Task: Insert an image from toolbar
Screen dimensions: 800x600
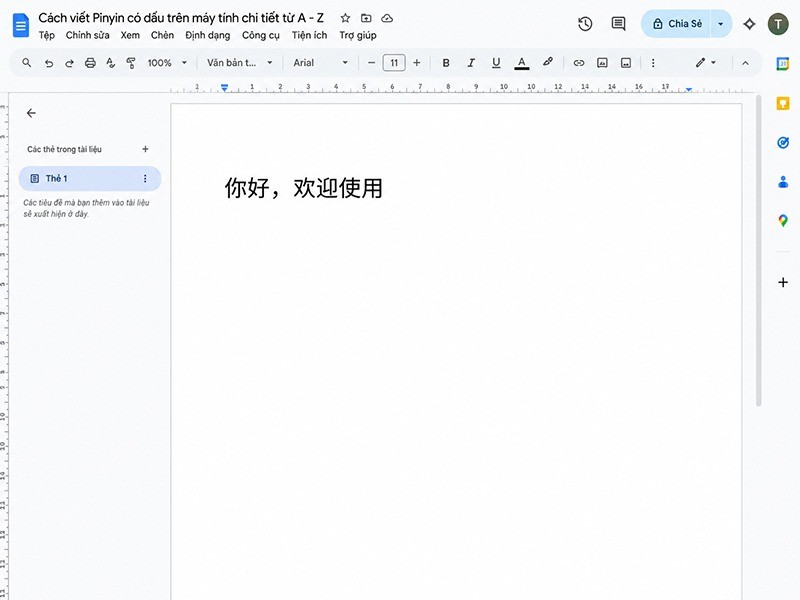Action: [626, 63]
